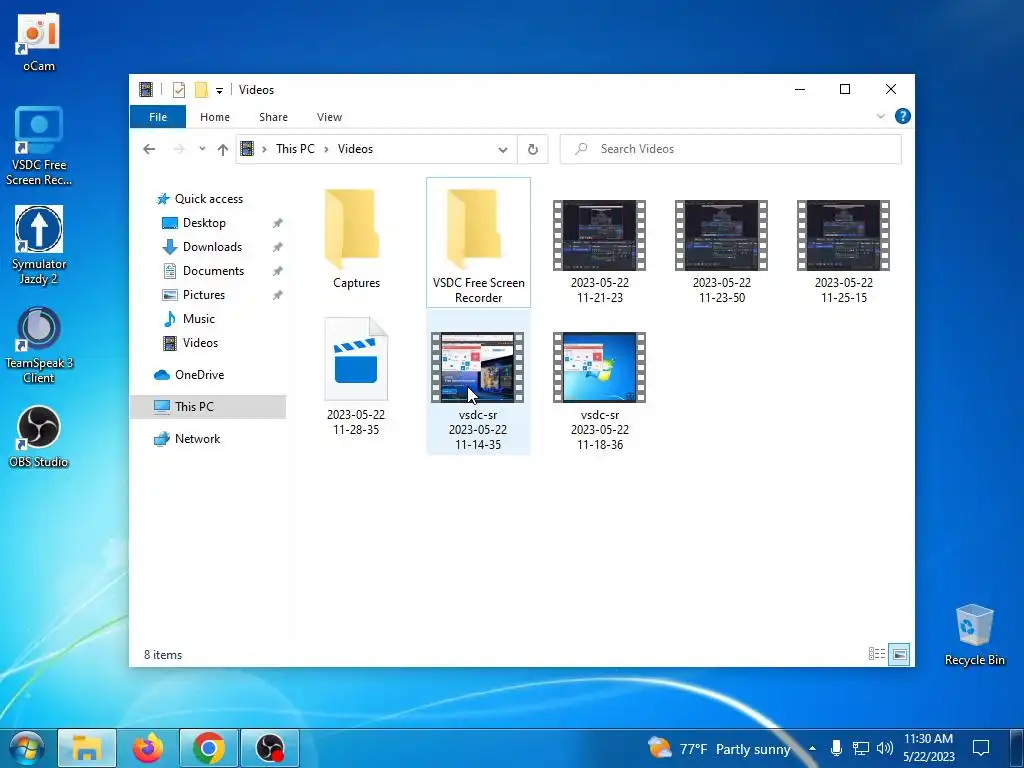Click the Search Videos input field
The image size is (1024, 768).
(x=731, y=149)
